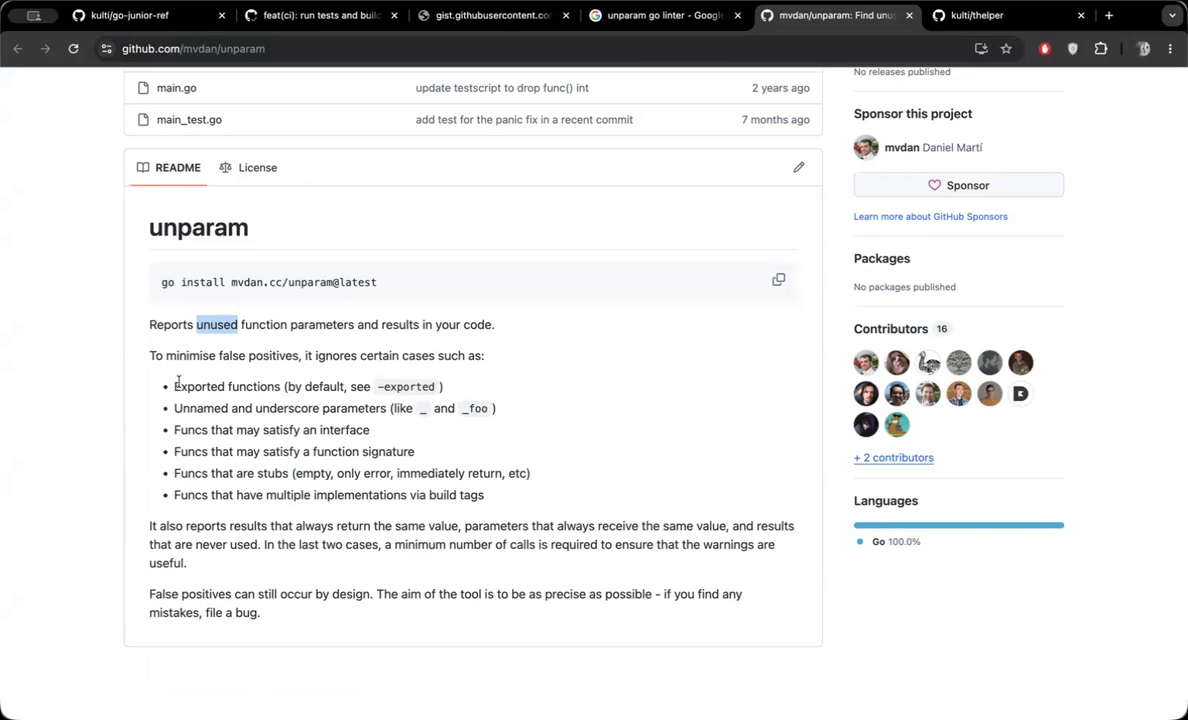Click the install app icon in address bar
Viewport: 1188px width, 720px height.
[x=981, y=49]
